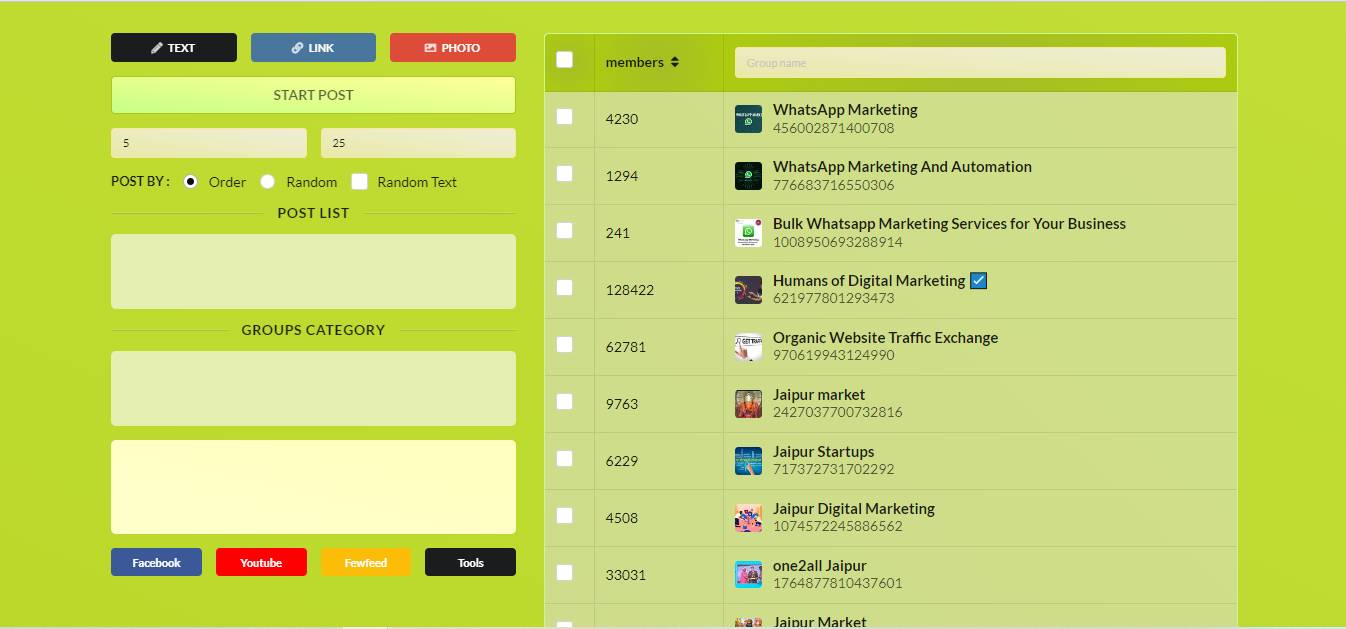Click the Organic Website Traffic Exchange name
Viewport: 1346px width, 629px height.
885,338
